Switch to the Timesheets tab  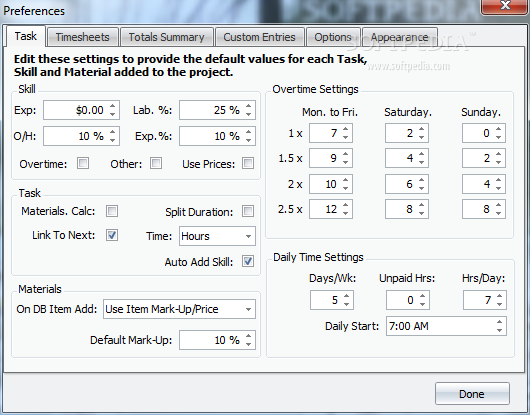[82, 37]
